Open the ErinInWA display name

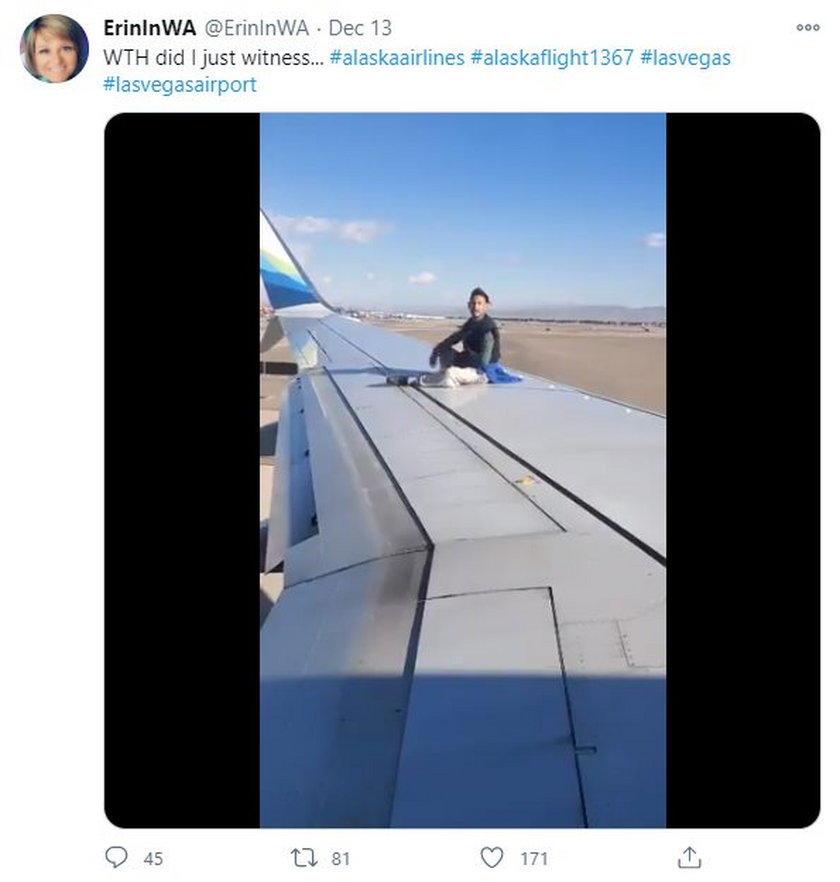coord(150,28)
